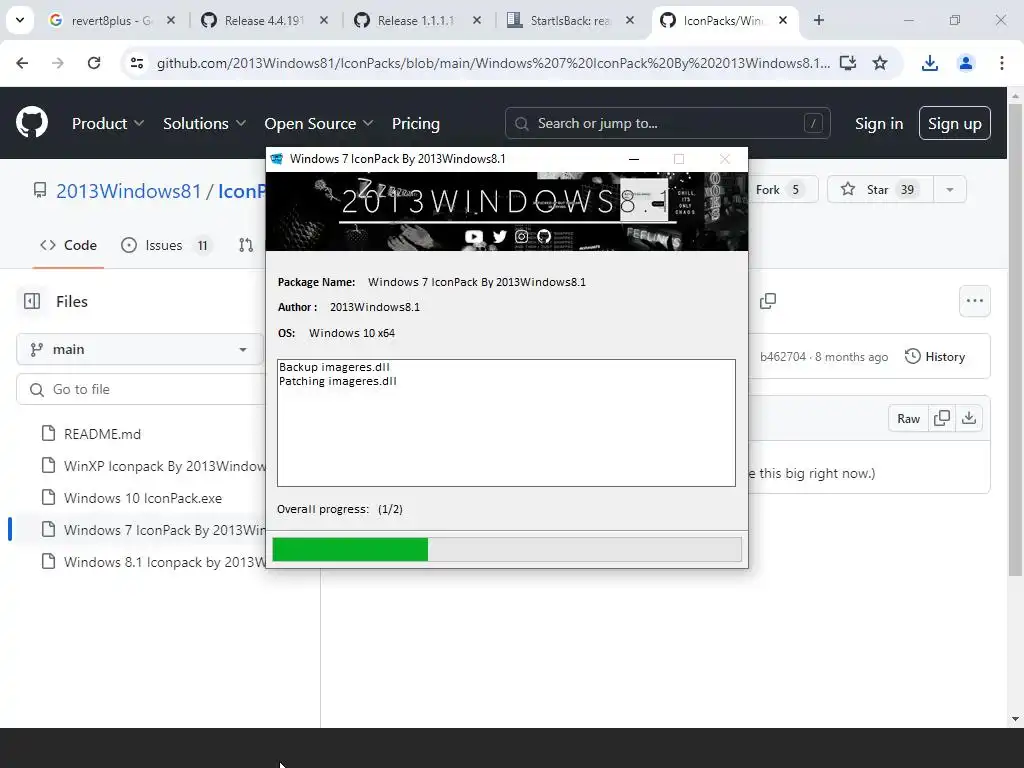The height and width of the screenshot is (768, 1024).
Task: Click the "Patching imageres.dll" log line
Action: (338, 381)
